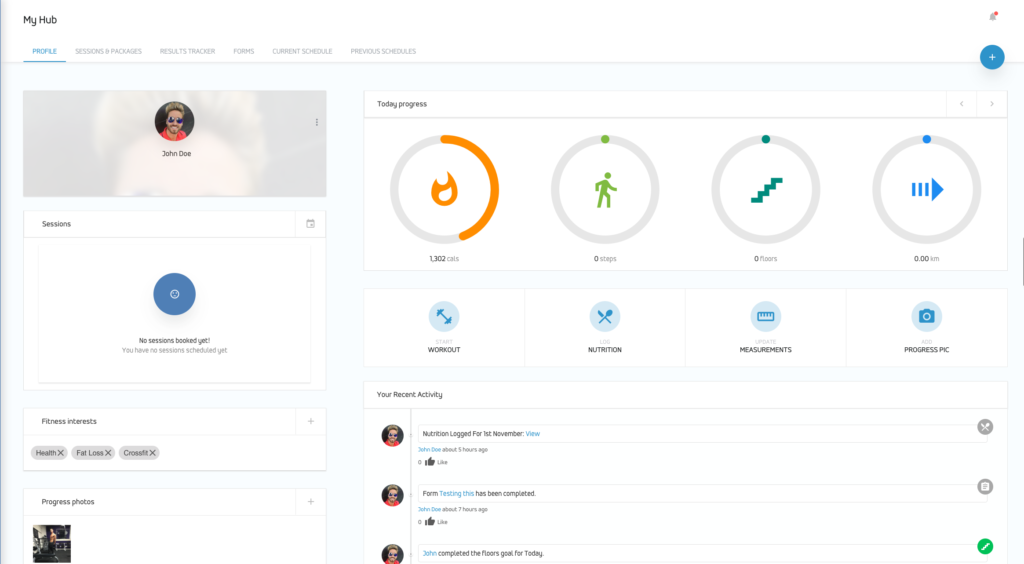
Task: View the Previous Schedules tab
Action: pos(383,51)
